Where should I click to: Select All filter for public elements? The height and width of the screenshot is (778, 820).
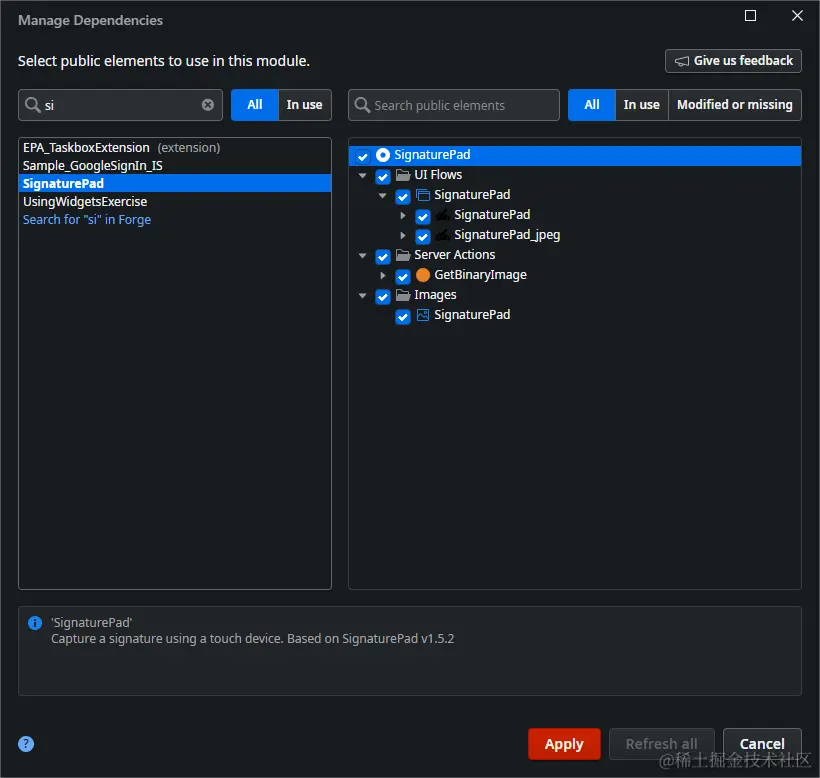591,105
